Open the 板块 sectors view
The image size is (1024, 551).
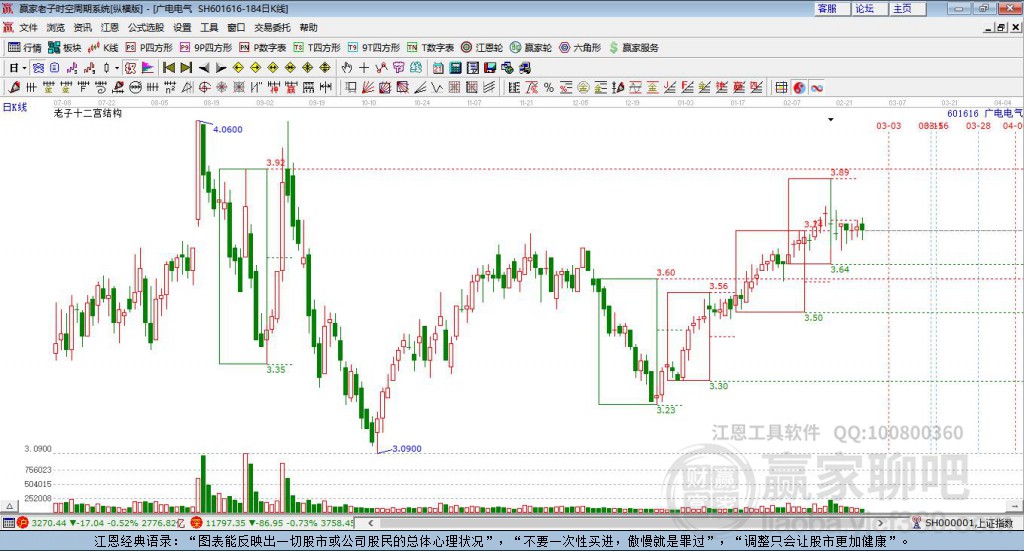coord(64,48)
